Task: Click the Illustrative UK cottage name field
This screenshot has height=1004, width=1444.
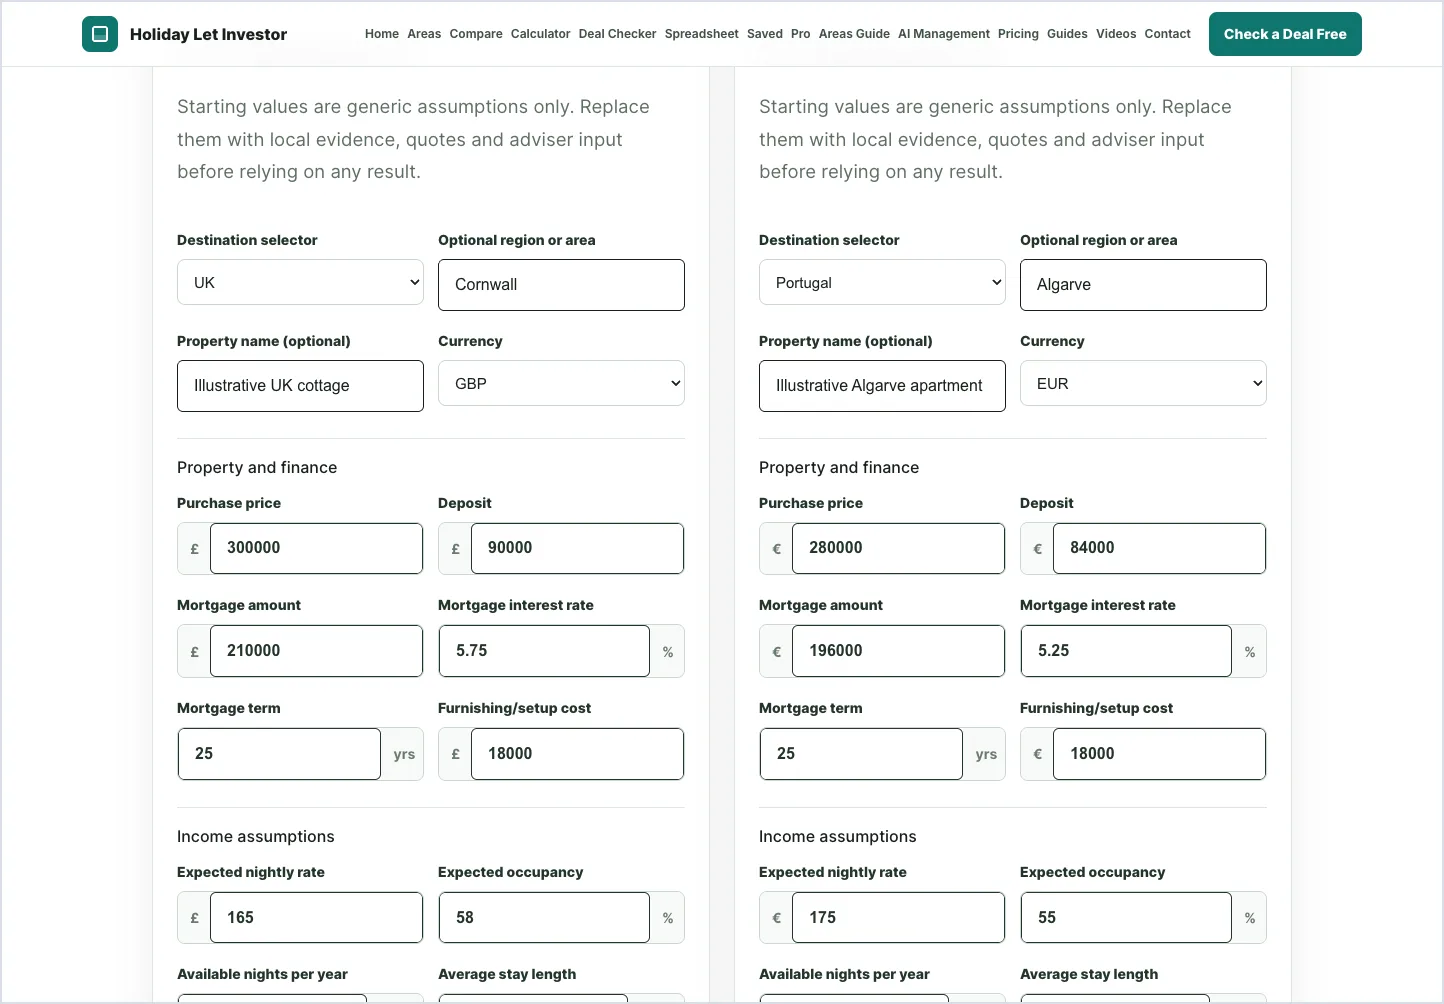Action: [300, 386]
